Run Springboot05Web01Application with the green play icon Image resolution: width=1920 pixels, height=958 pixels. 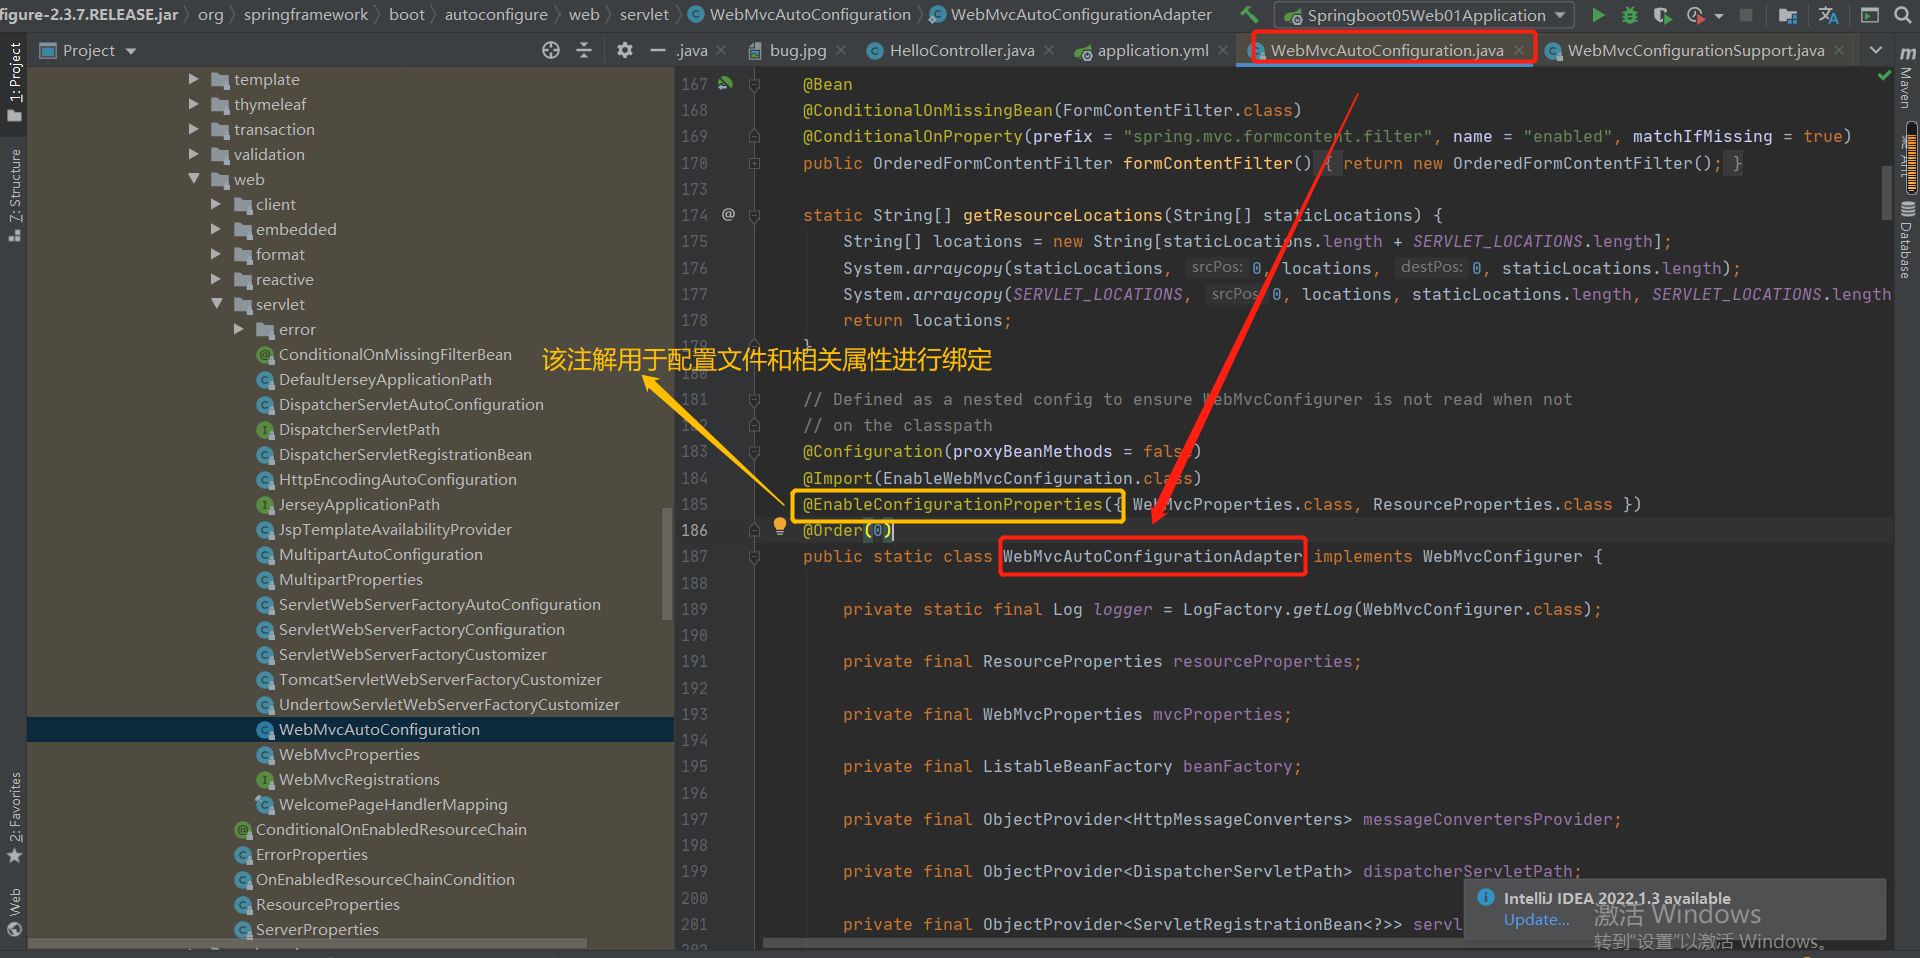(1598, 15)
